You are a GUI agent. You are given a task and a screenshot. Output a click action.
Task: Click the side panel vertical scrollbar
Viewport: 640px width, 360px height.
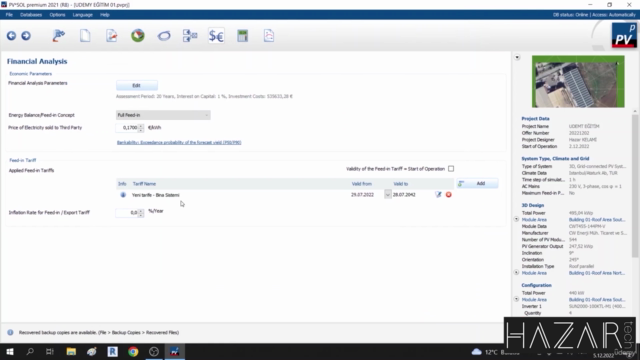click(635, 186)
